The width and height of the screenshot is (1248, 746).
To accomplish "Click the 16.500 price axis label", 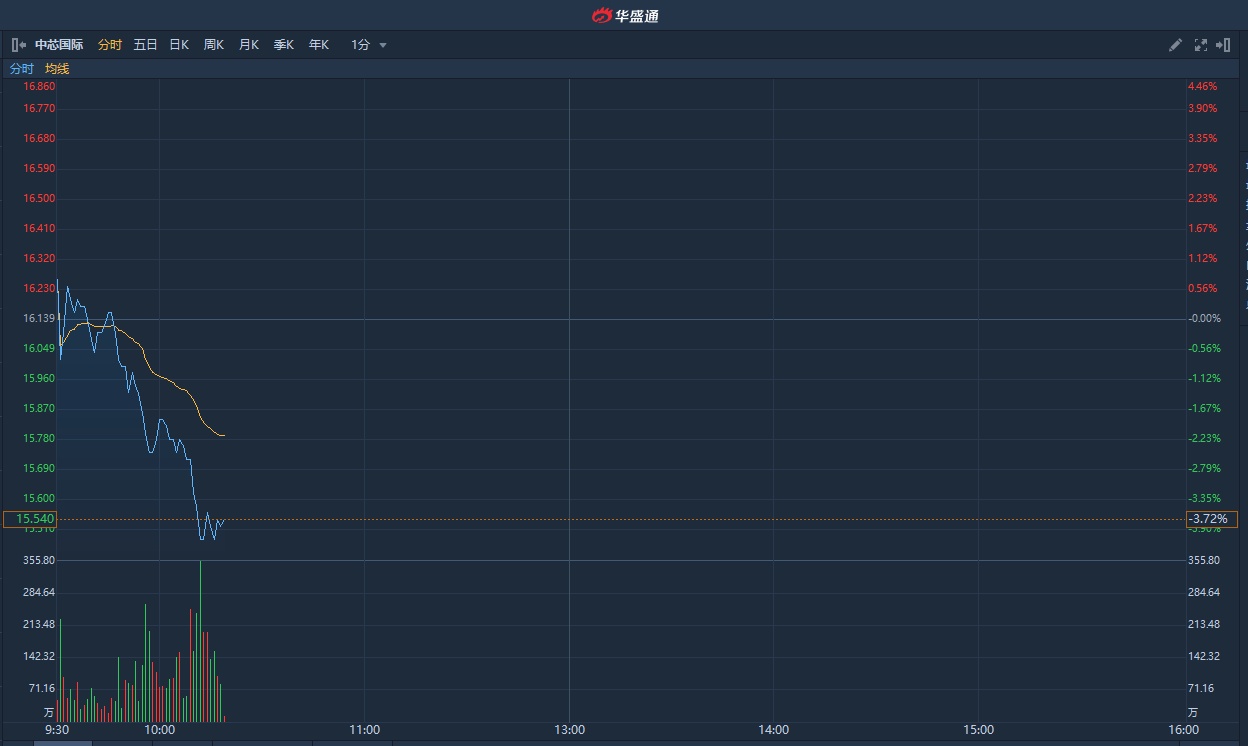I will [39, 198].
